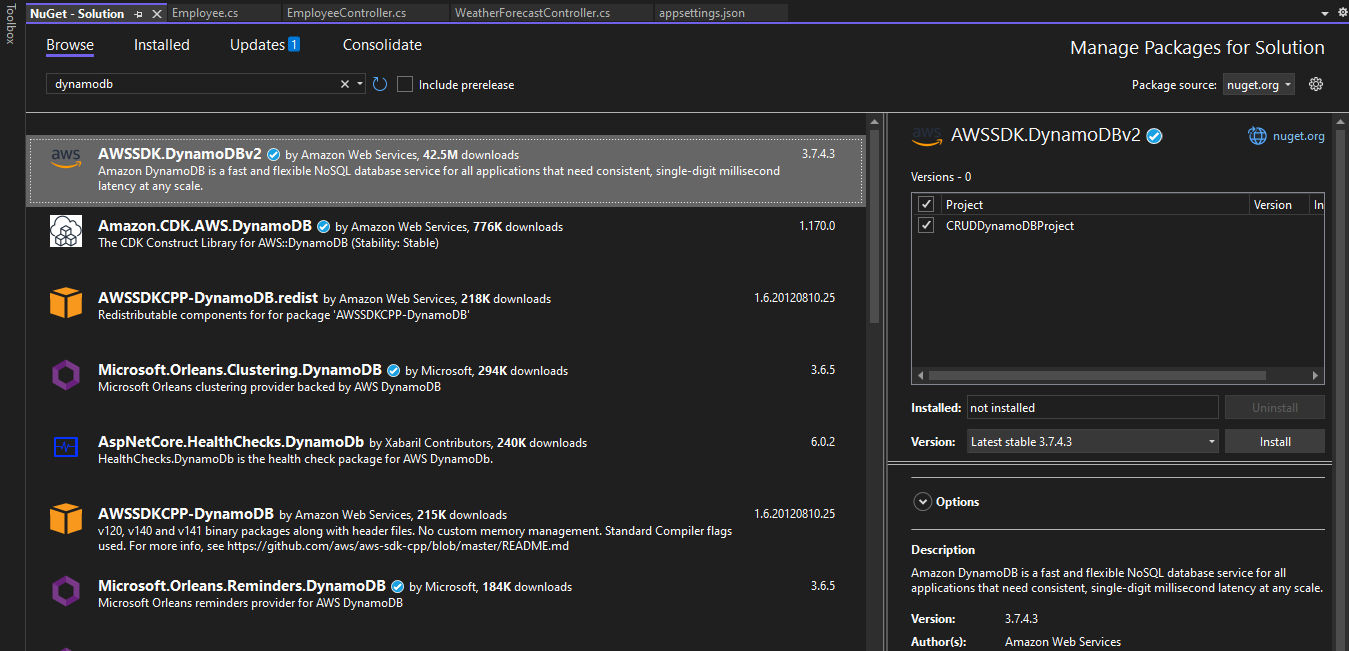Click verified badge next to details panel title
The image size is (1349, 651).
click(1154, 136)
